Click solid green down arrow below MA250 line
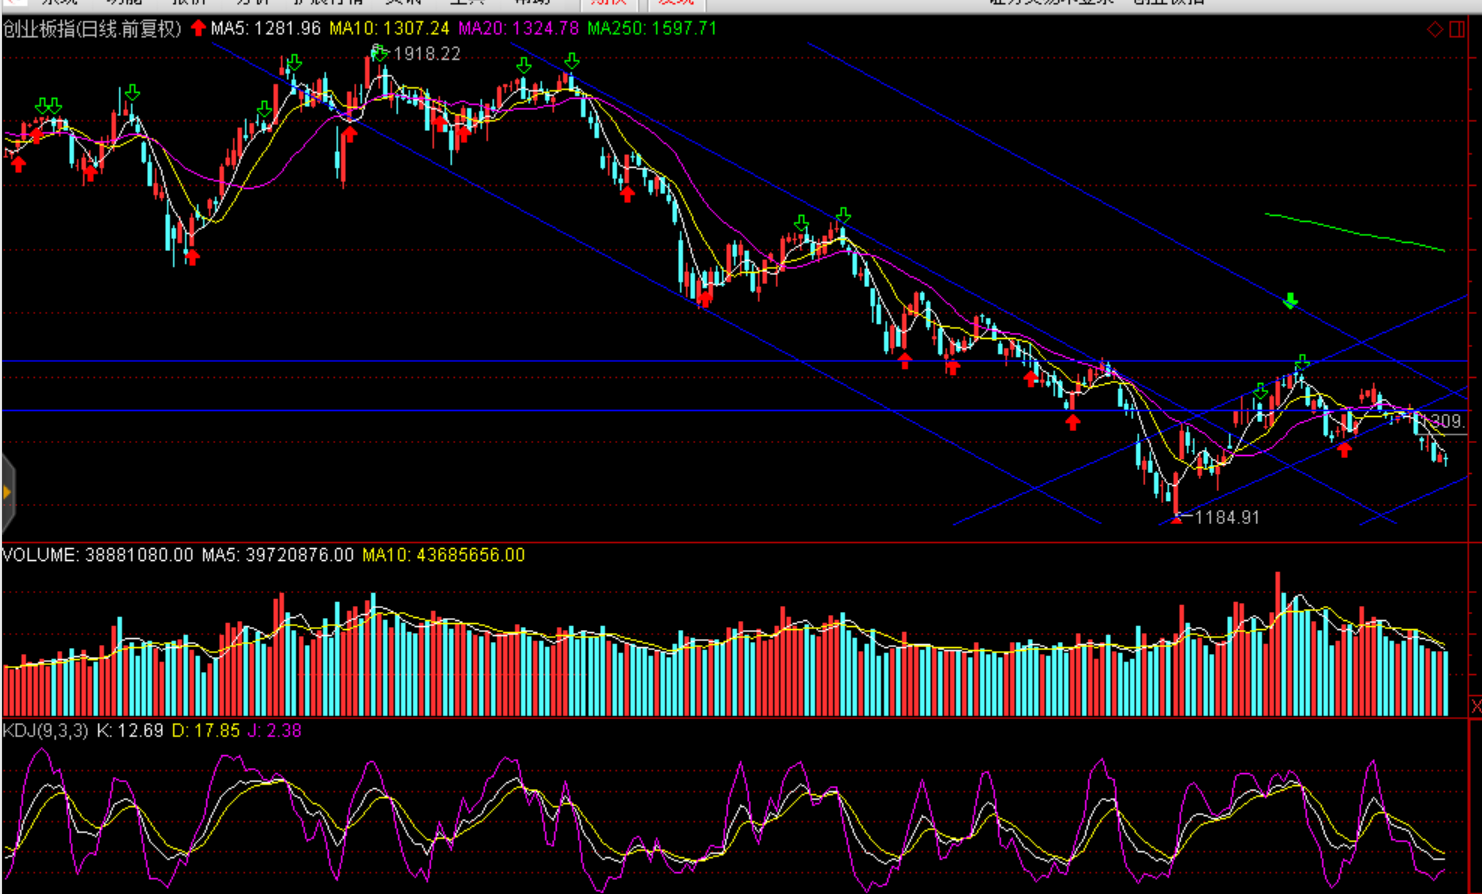 [x=1291, y=301]
